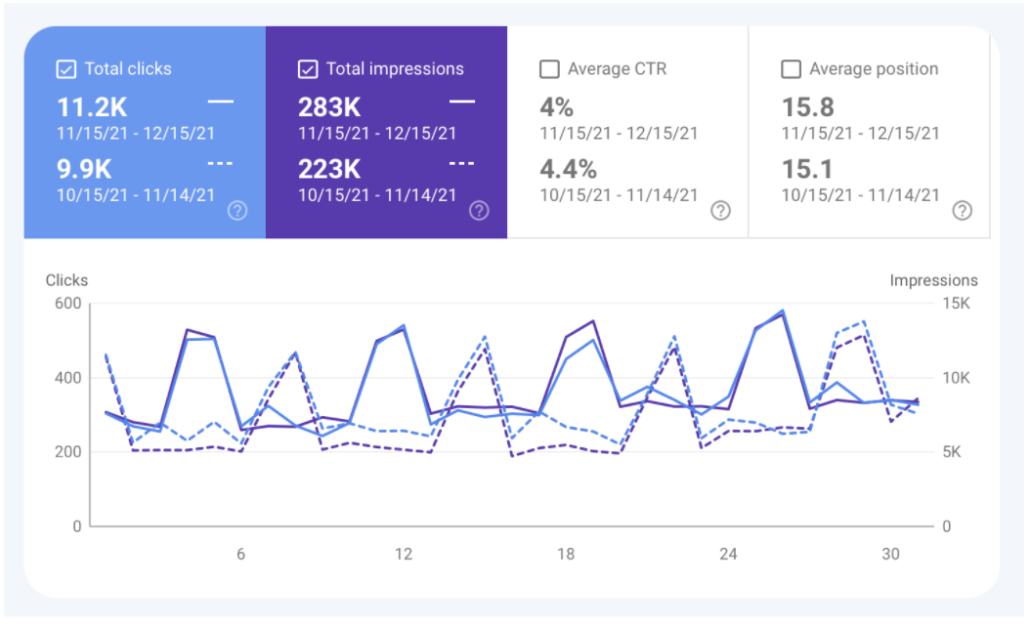This screenshot has height=625, width=1030.
Task: Uncheck the Total impressions checkbox
Action: (307, 68)
